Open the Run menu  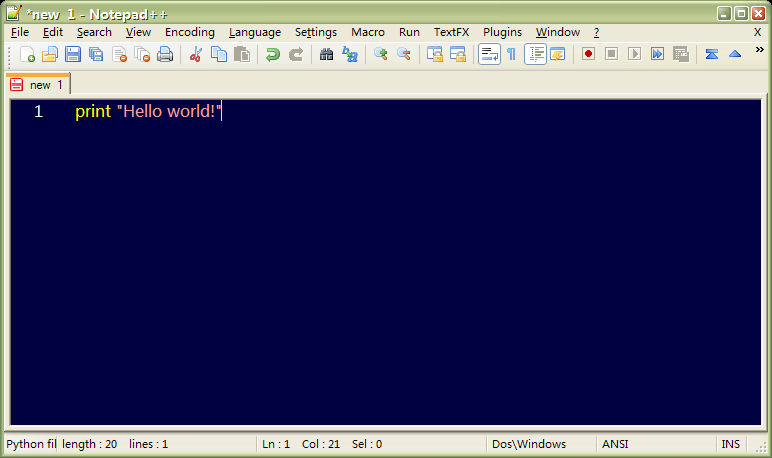tap(409, 33)
